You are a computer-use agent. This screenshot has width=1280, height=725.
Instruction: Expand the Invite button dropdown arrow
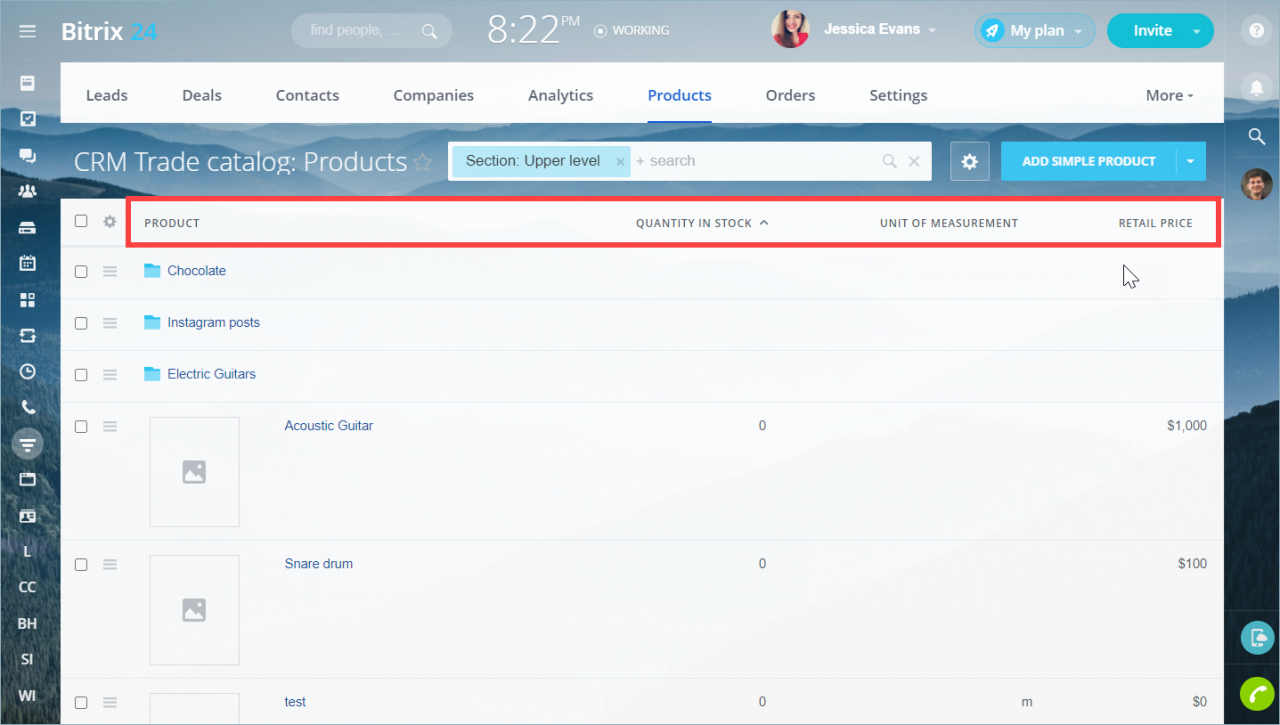click(1197, 31)
